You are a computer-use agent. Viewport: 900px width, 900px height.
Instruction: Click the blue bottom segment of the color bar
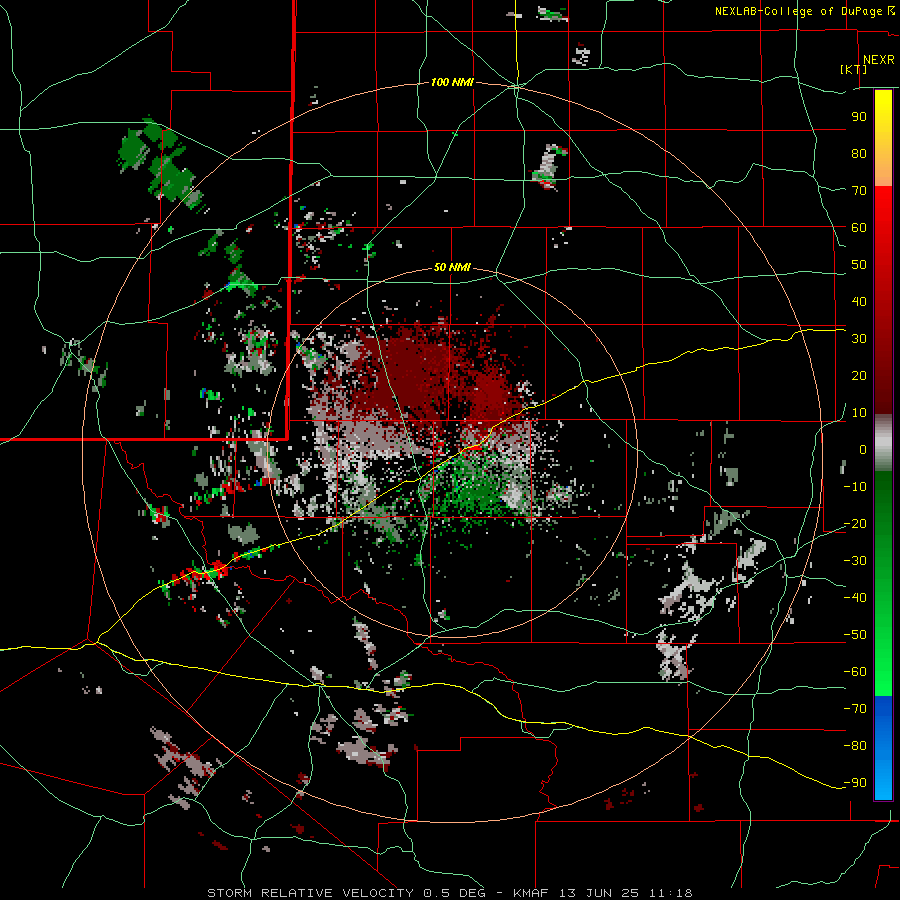pyautogui.click(x=883, y=748)
